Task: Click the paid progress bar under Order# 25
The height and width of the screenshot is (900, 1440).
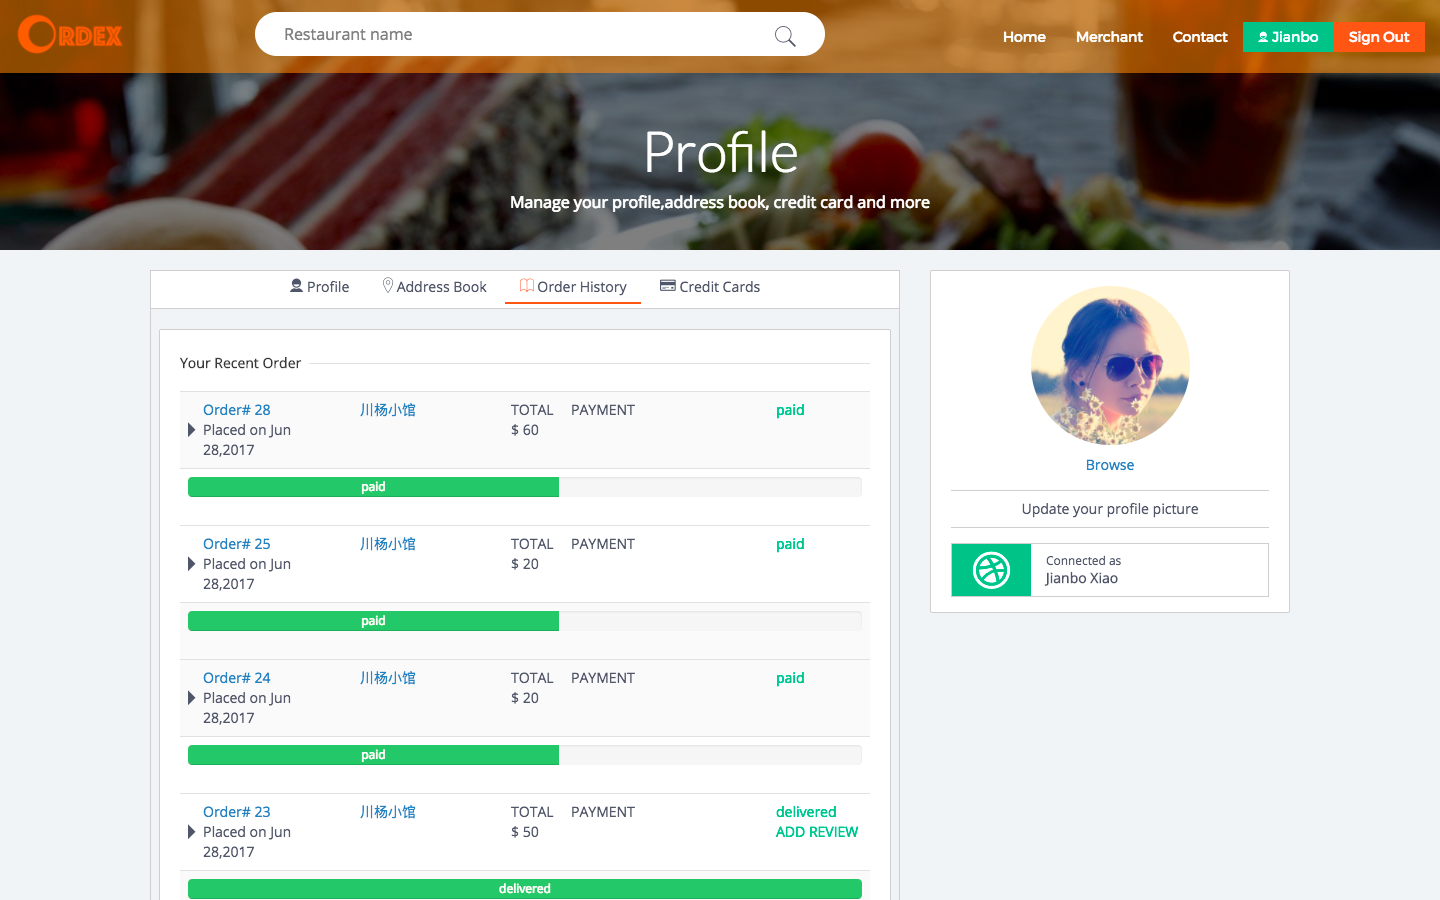Action: point(373,621)
